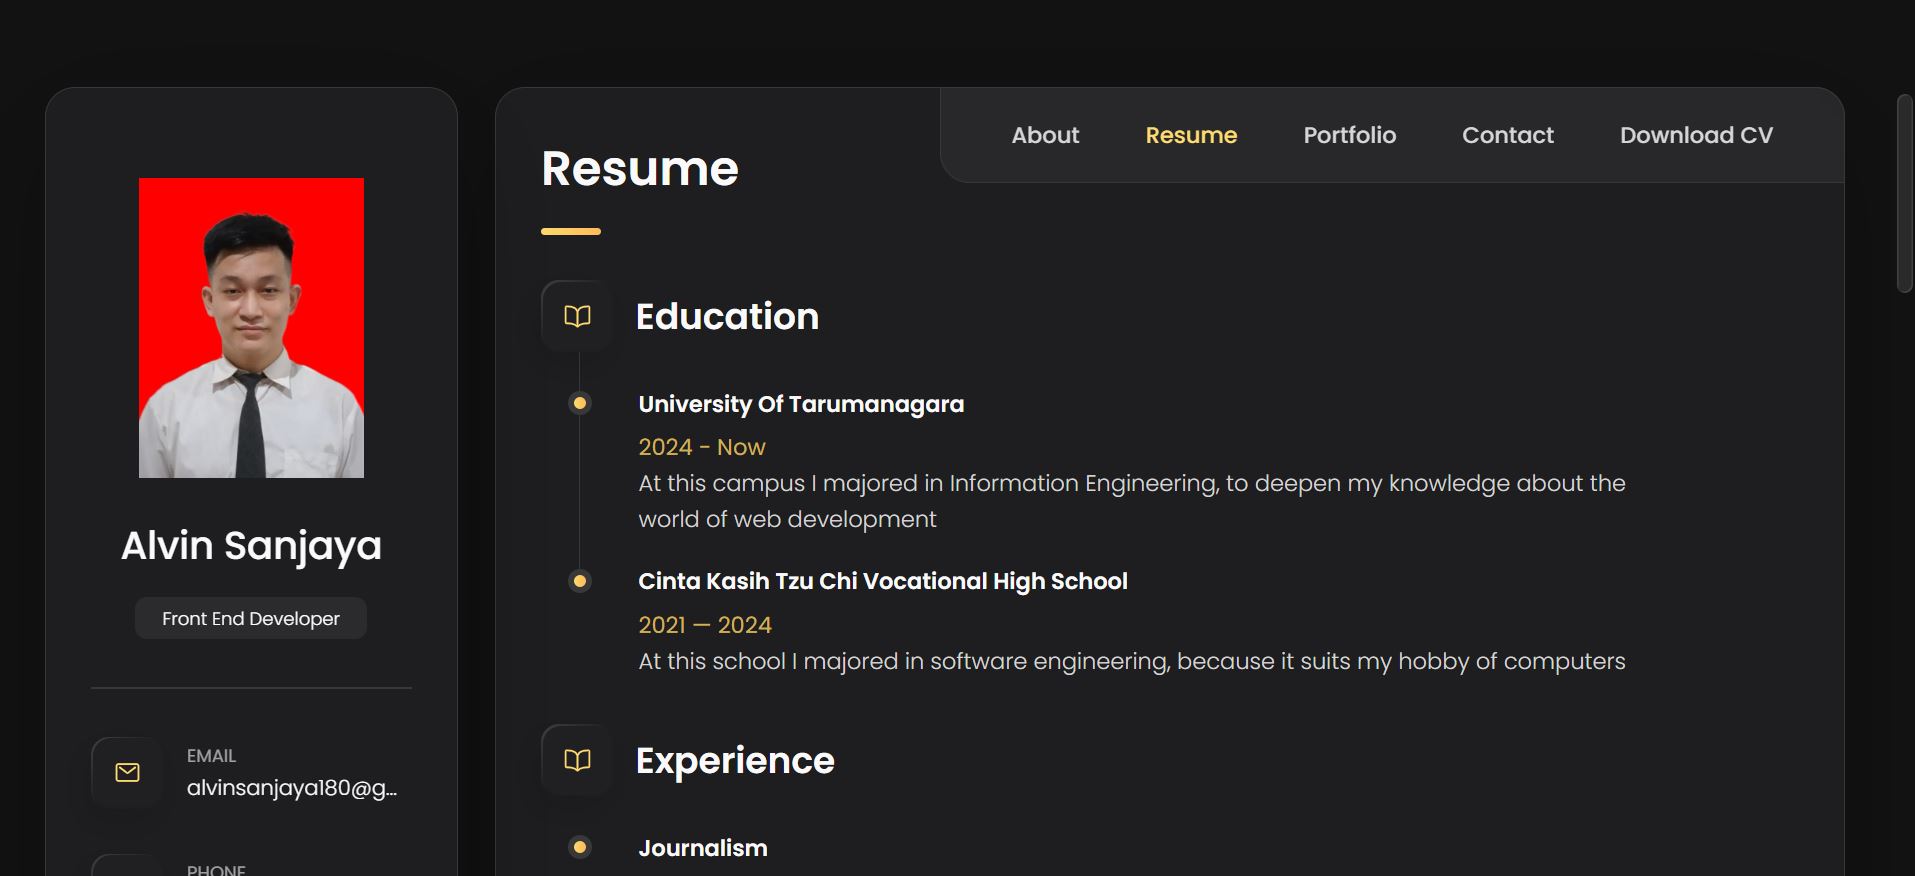
Task: Click the profile photo of Alvin Sanjaya
Action: [x=251, y=328]
